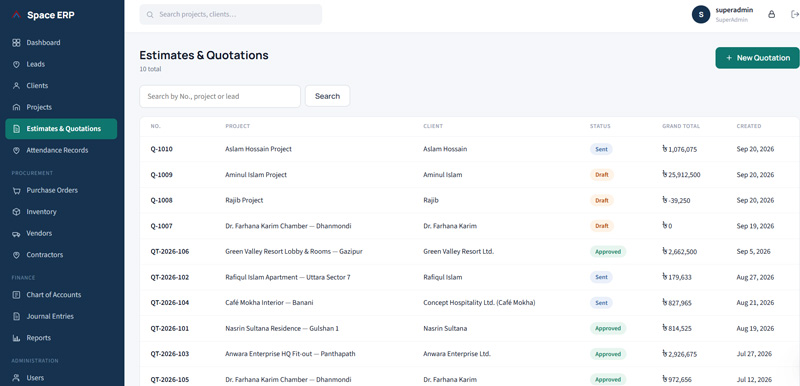Click the Reports bar chart icon
Screen dimensions: 800x386
click(x=16, y=338)
